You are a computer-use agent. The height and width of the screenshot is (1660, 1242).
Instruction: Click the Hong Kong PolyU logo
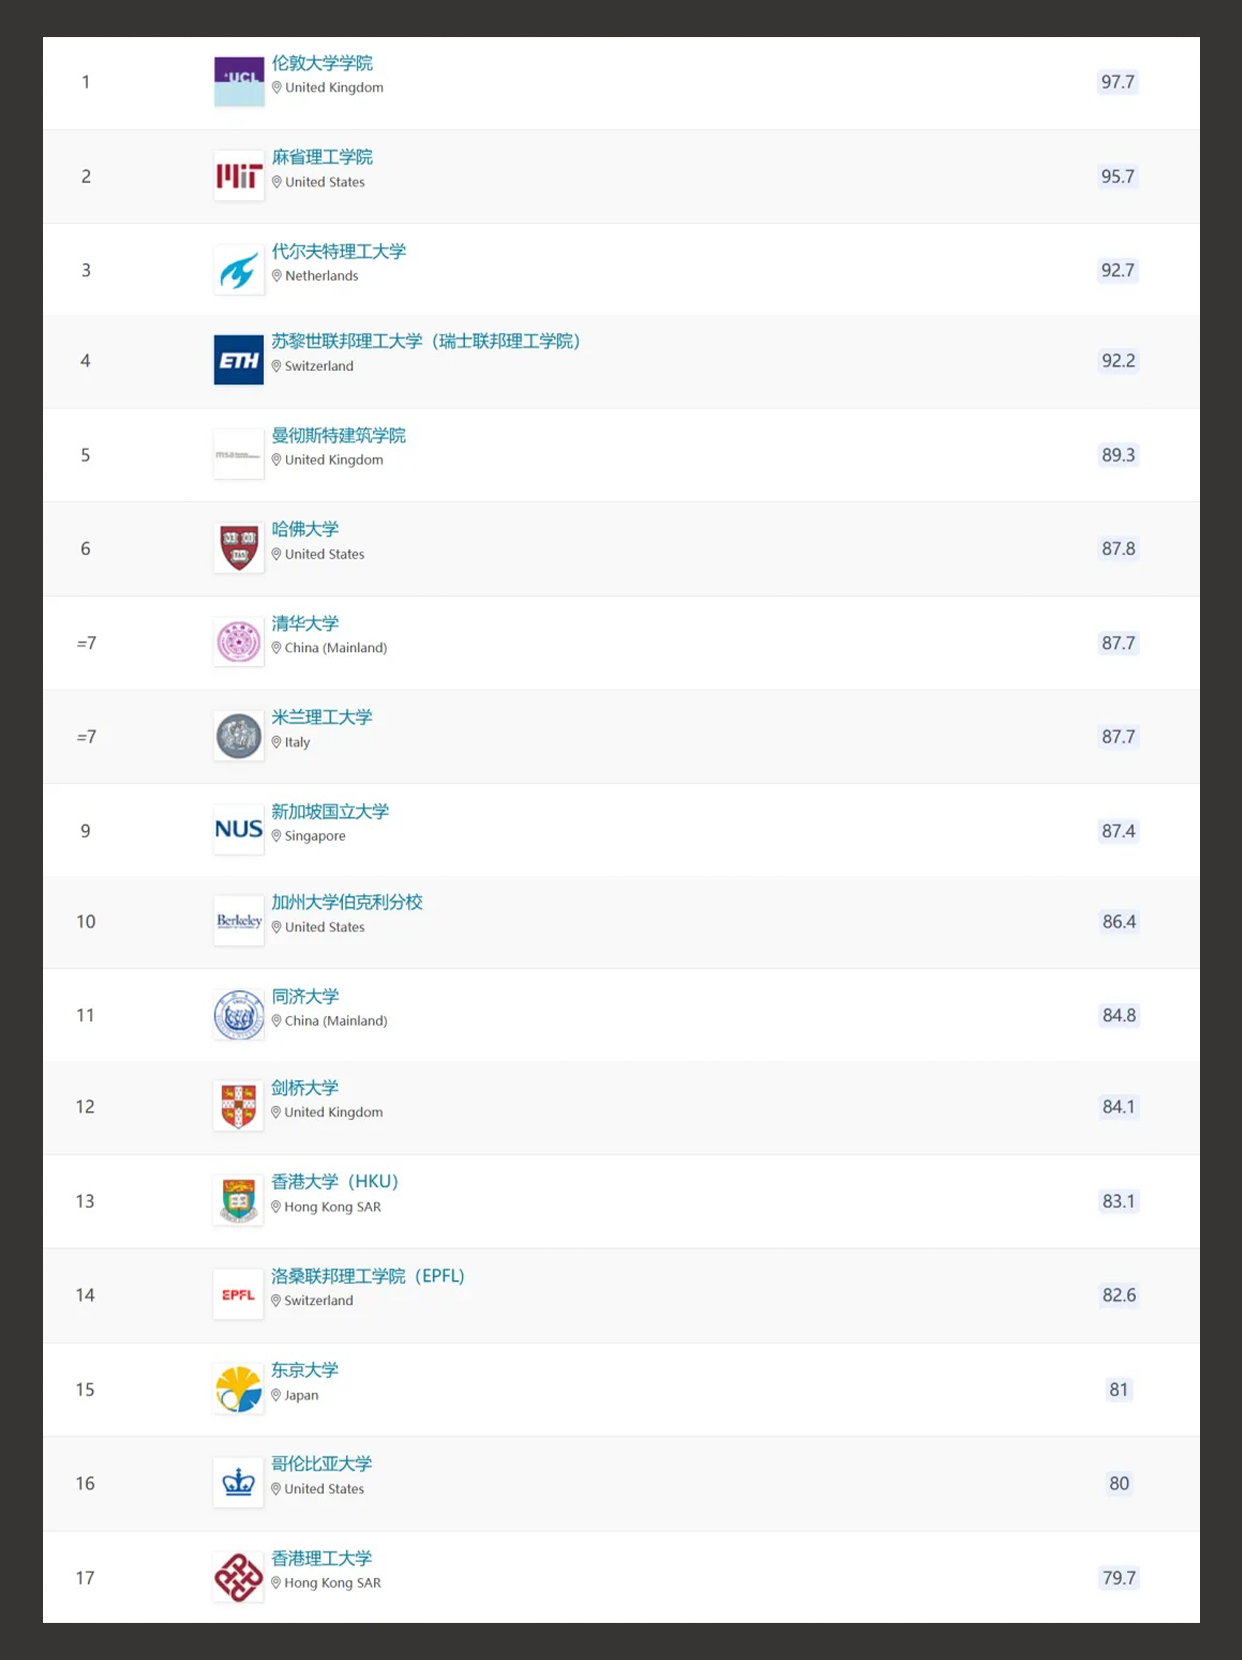(x=239, y=1577)
